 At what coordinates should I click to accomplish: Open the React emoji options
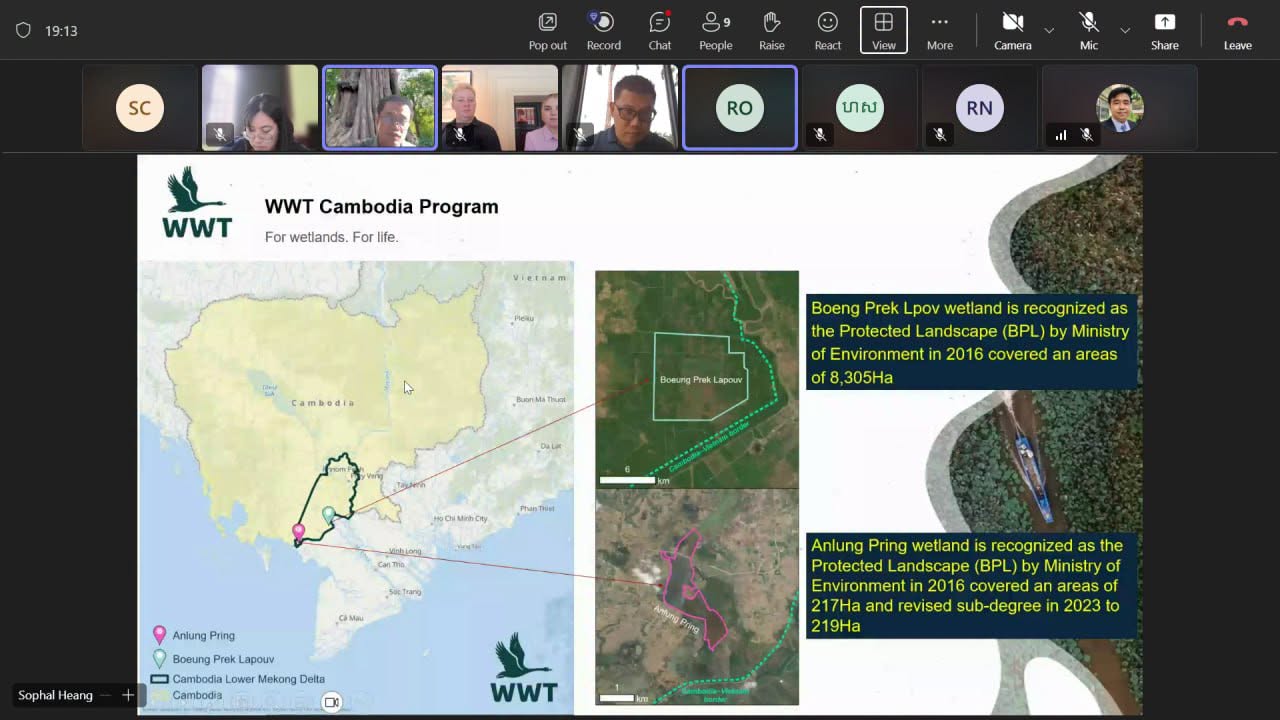coord(827,31)
